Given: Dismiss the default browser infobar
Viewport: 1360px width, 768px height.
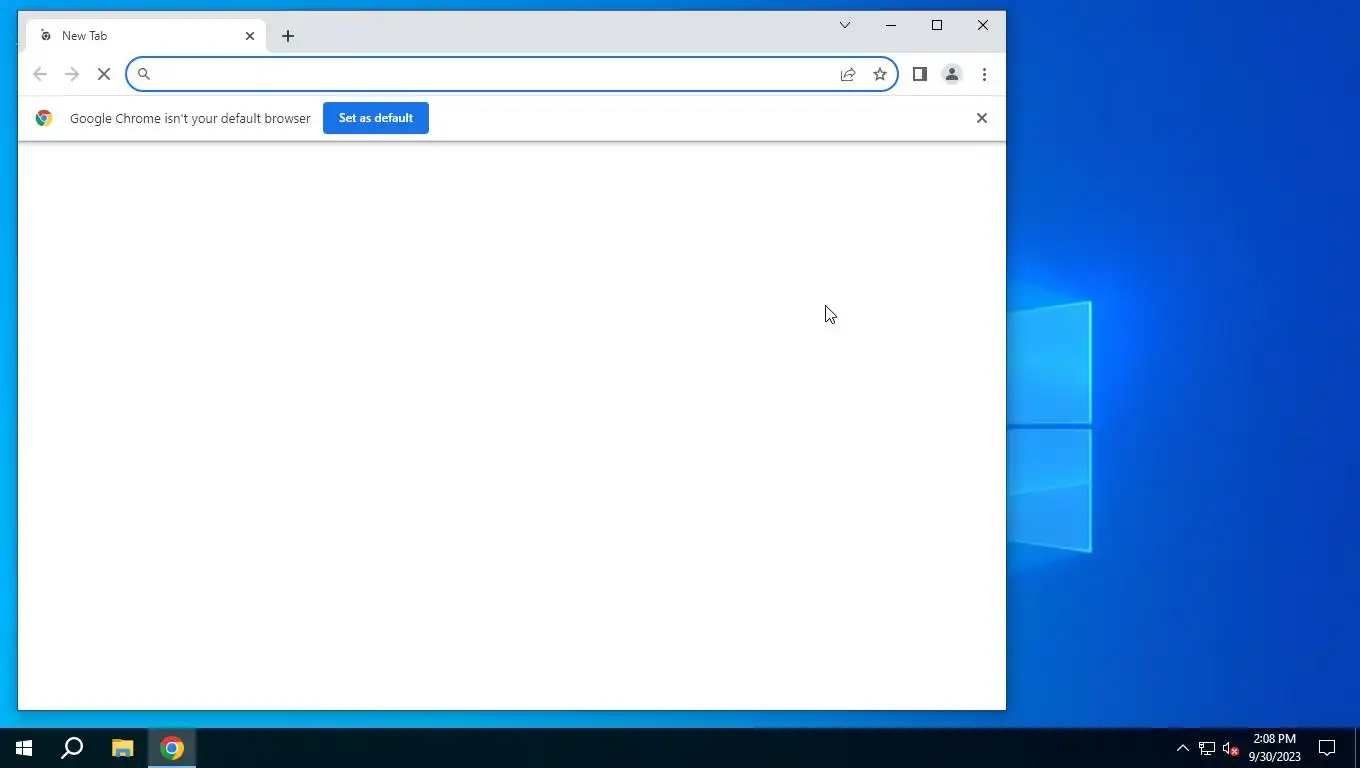Looking at the screenshot, I should pos(982,118).
